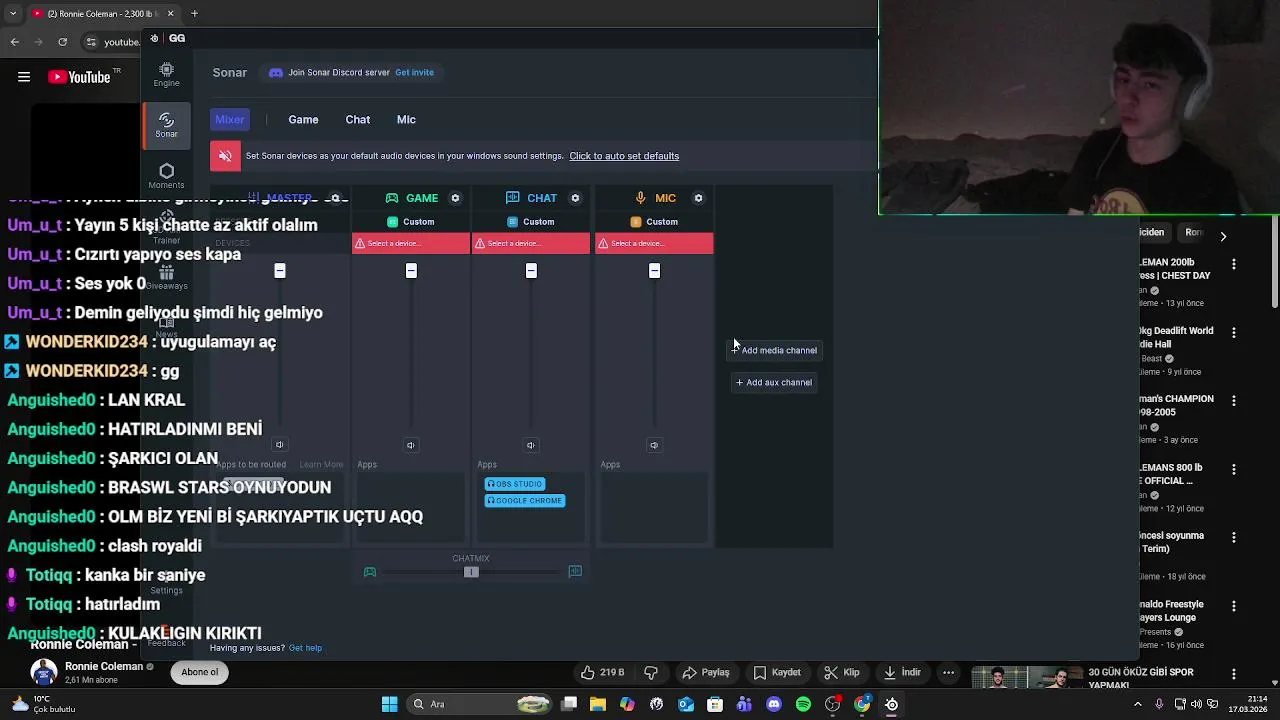The width and height of the screenshot is (1280, 720).
Task: Reload the browser page
Action: coord(62,42)
